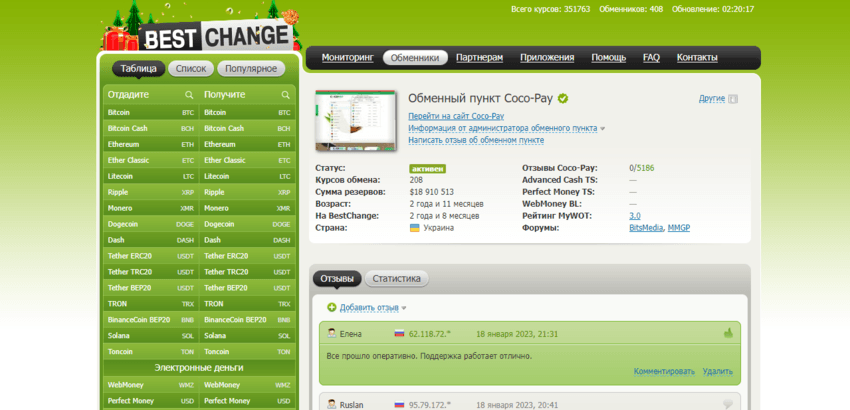Select the Отзывы tab
Image resolution: width=850 pixels, height=410 pixels.
[x=337, y=279]
